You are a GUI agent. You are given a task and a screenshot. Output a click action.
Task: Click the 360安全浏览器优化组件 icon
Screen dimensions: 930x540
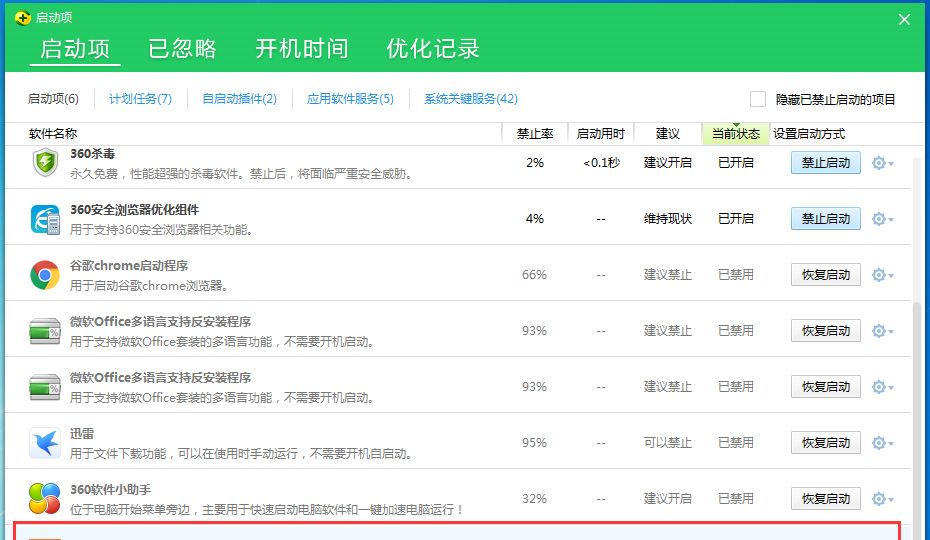point(45,219)
